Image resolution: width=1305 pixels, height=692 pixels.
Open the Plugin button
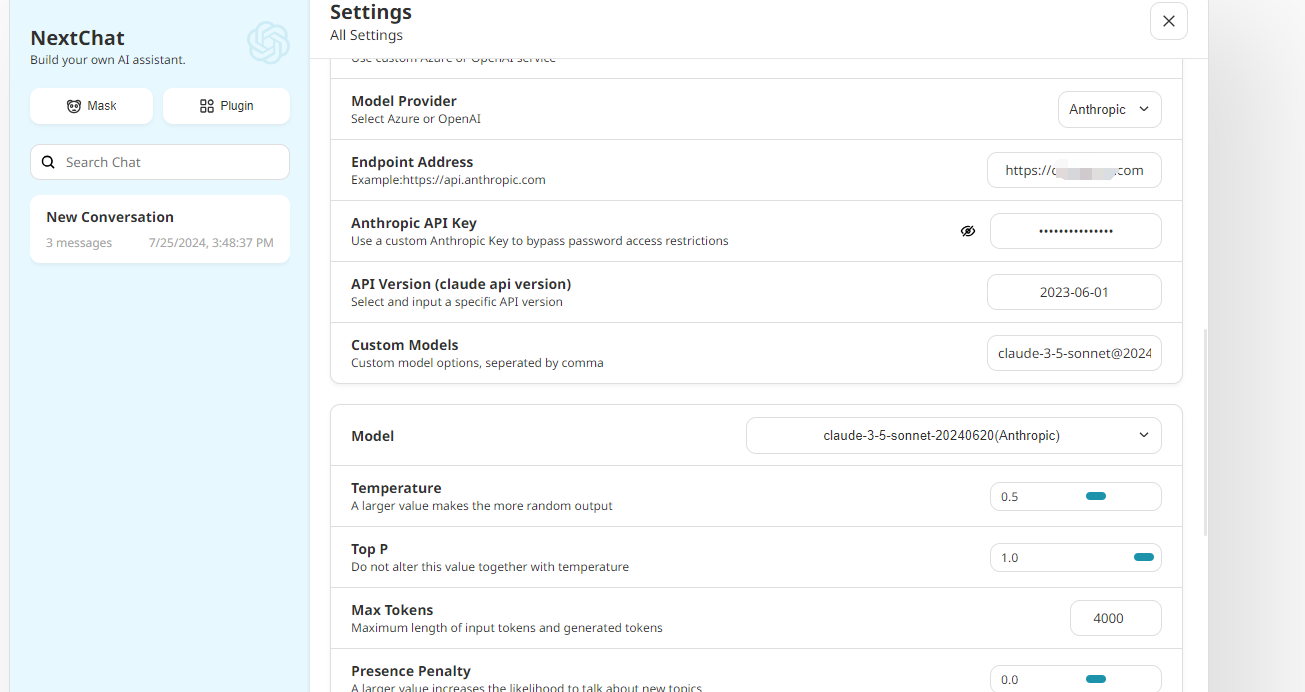(226, 106)
